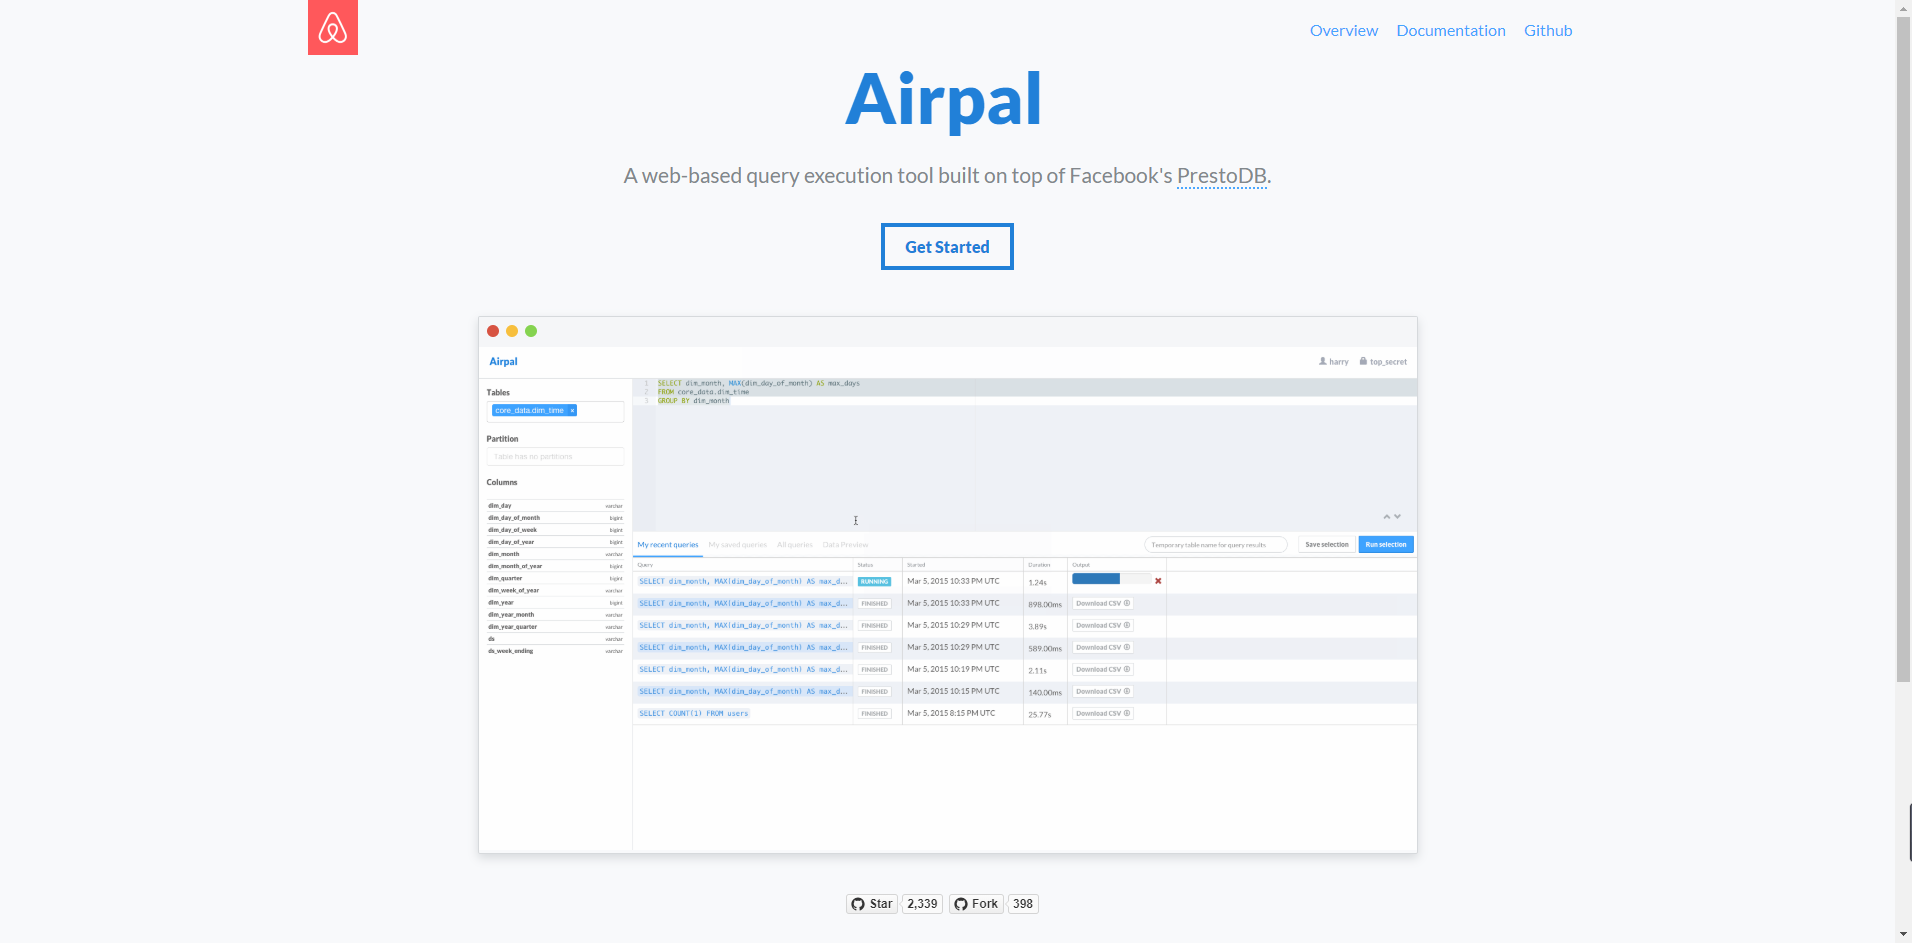Screen dimensions: 1912x943
Task: Click the user icon next to harry
Action: 1322,361
